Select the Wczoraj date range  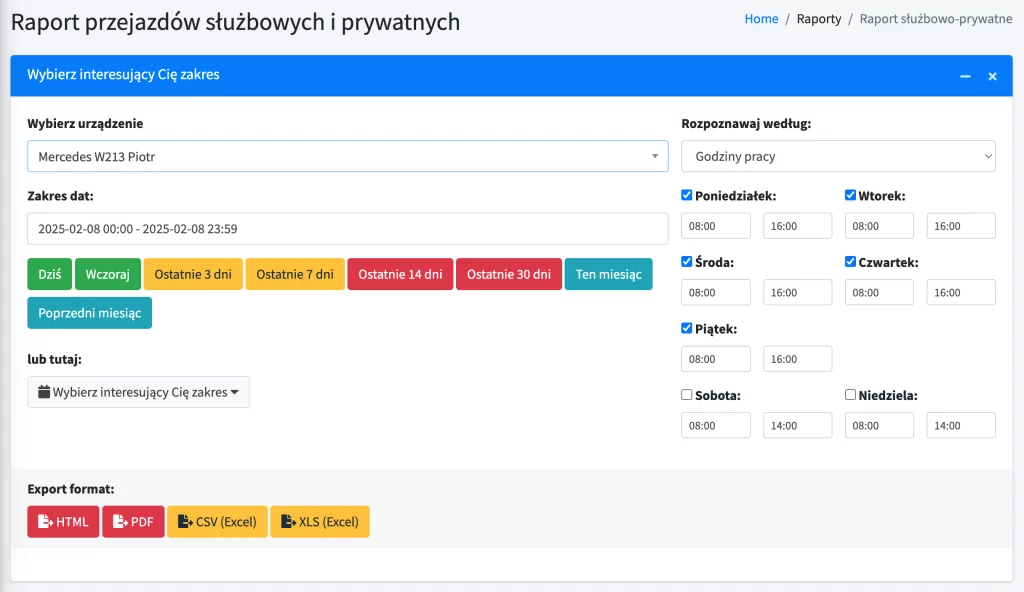pos(108,274)
